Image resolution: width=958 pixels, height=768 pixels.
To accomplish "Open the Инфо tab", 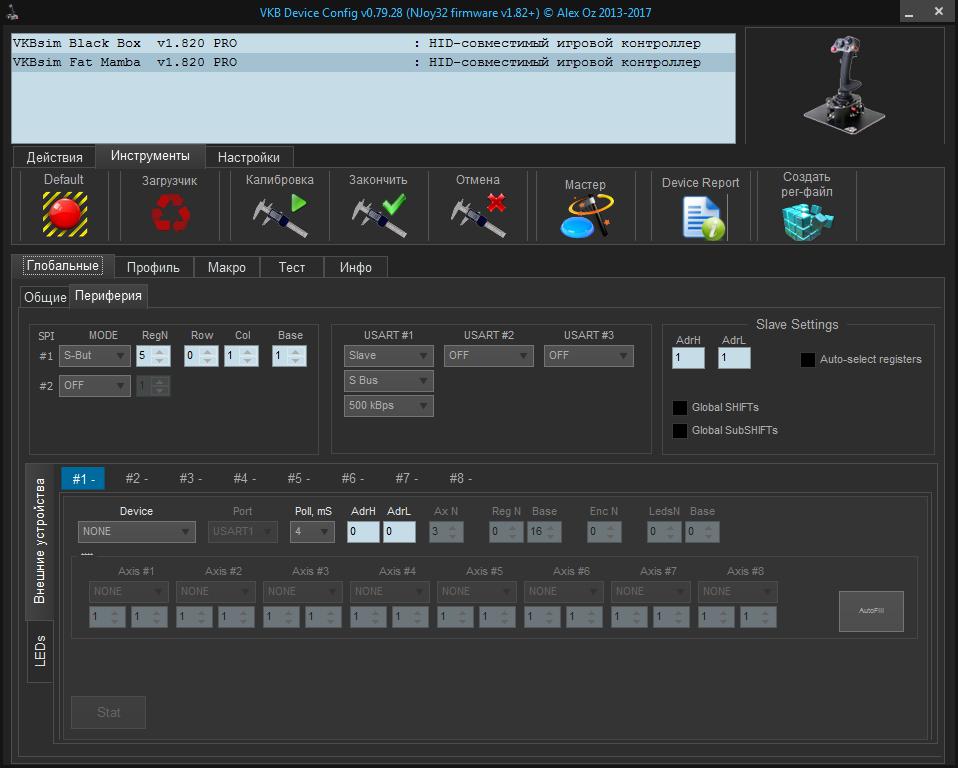I will click(356, 267).
